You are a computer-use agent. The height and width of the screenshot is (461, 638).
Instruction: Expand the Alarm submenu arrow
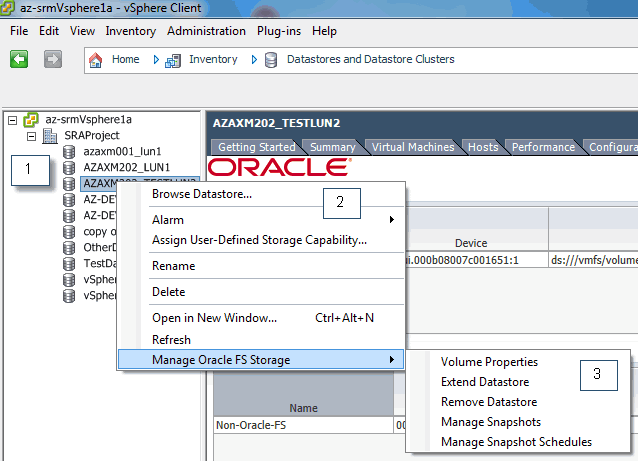point(391,220)
